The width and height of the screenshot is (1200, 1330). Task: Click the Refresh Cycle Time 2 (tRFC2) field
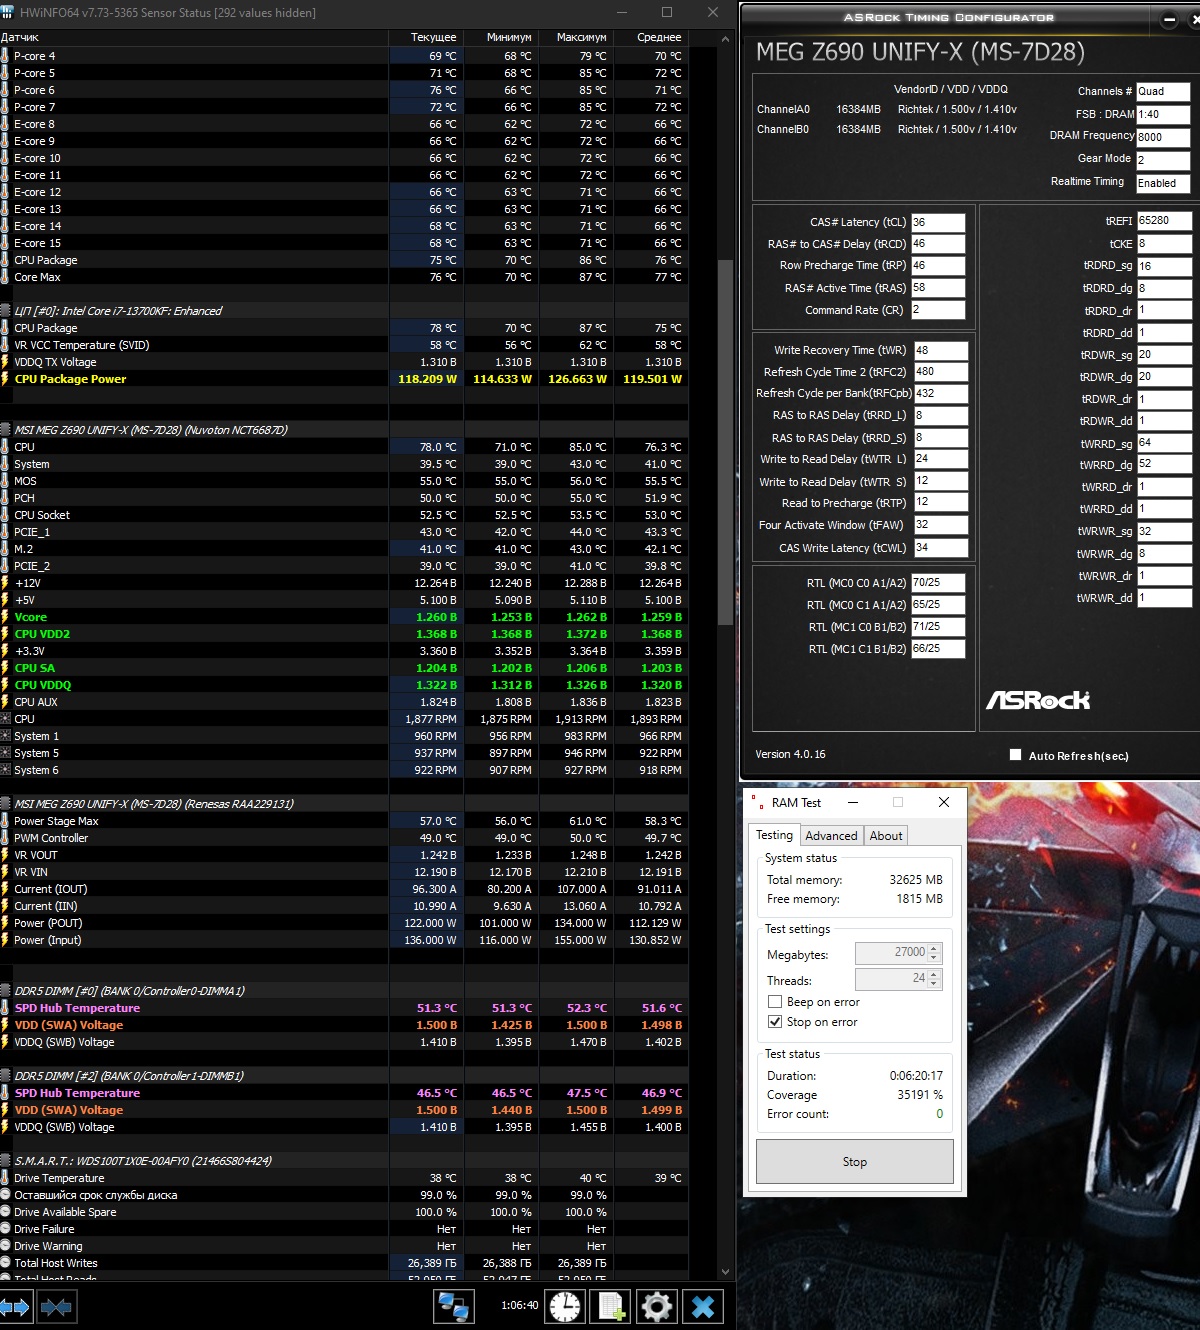tap(940, 371)
